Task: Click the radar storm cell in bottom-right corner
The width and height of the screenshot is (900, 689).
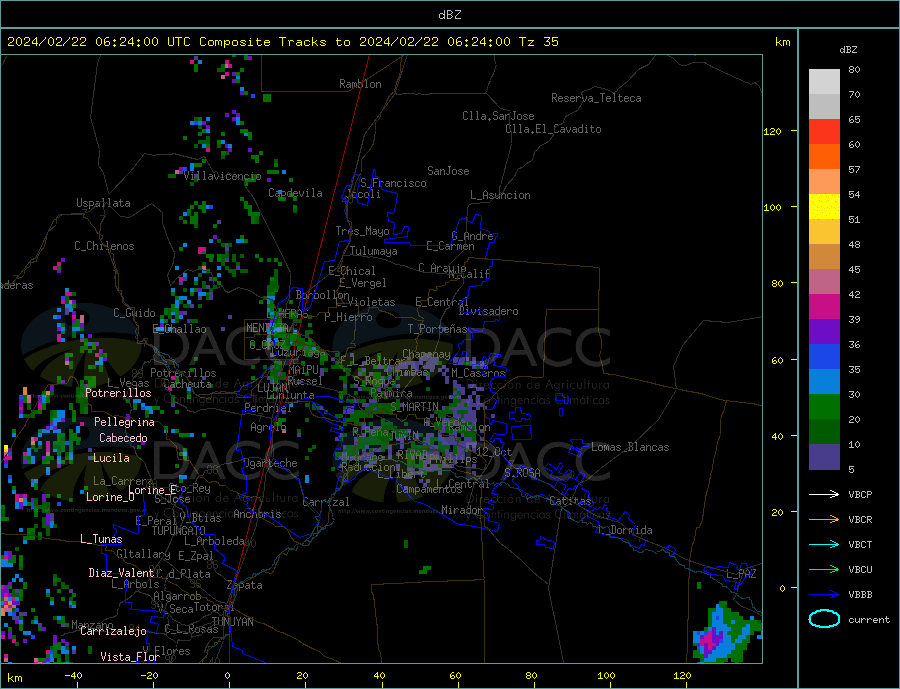Action: [x=727, y=633]
